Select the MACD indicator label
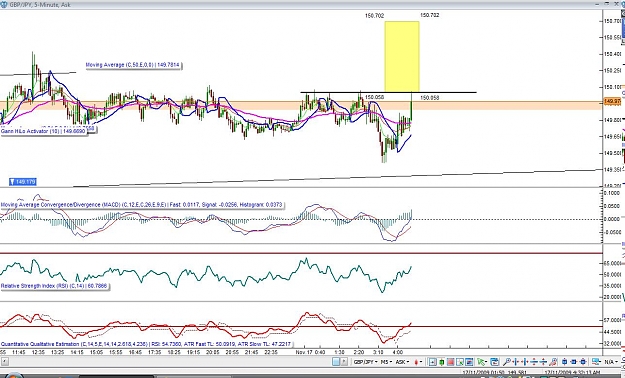625x378 pixels. (142, 205)
